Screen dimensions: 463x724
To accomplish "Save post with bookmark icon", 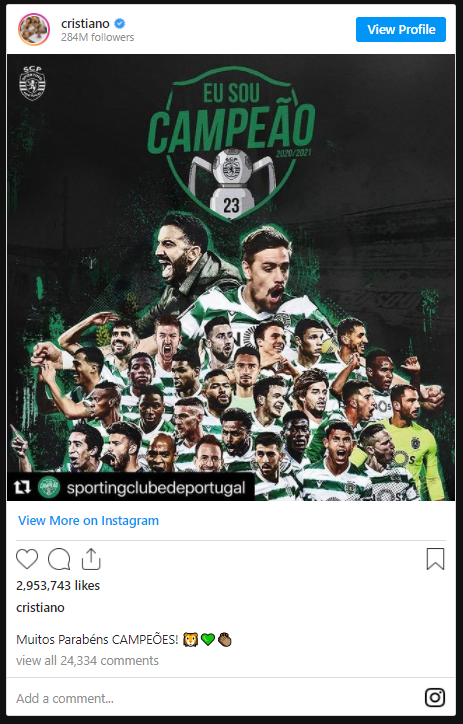I will click(x=435, y=559).
